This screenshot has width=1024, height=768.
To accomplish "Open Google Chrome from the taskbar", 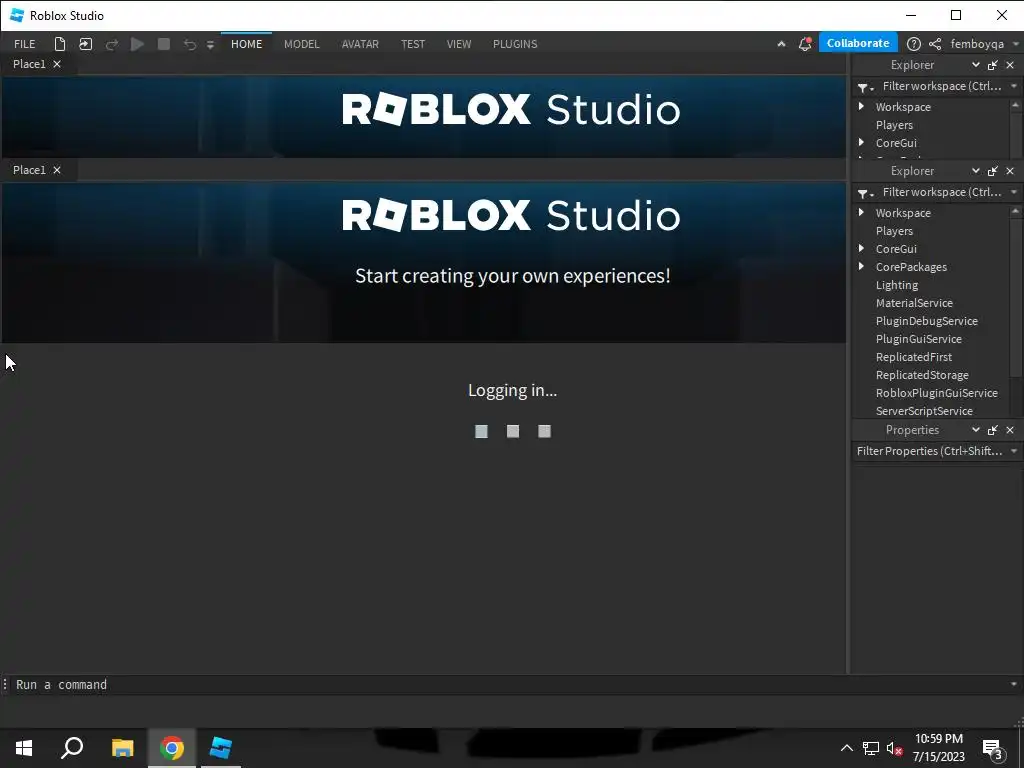I will [x=172, y=748].
